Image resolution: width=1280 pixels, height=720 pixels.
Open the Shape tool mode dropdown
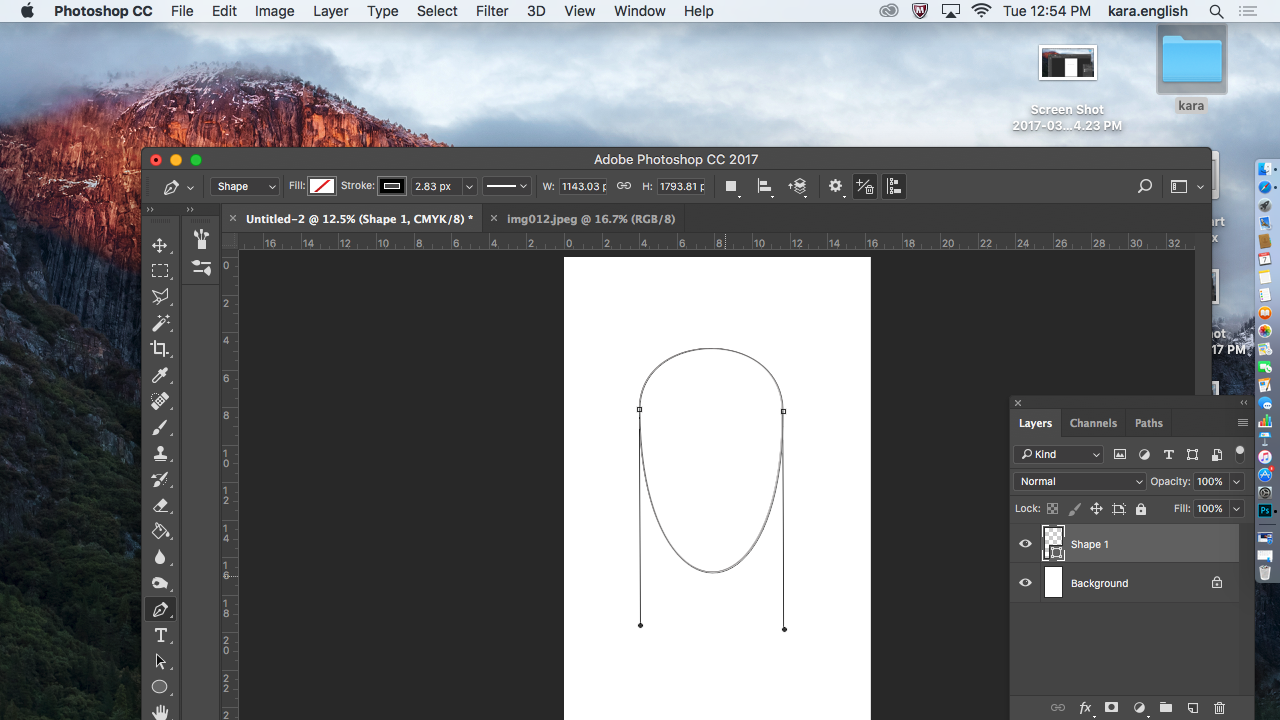click(x=244, y=186)
